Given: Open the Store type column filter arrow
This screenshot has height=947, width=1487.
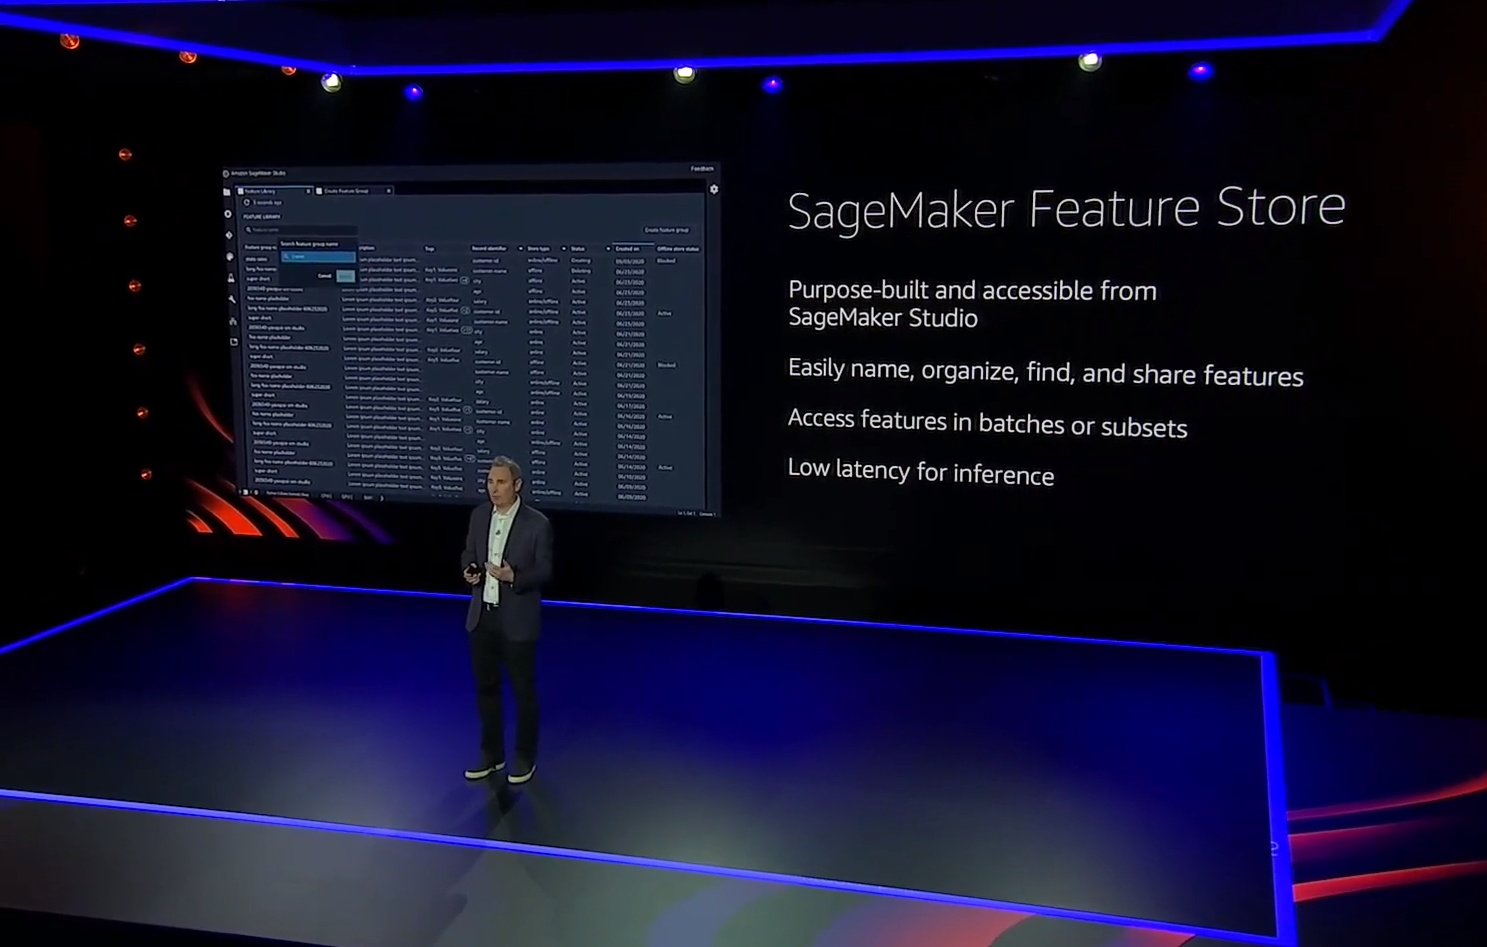Looking at the screenshot, I should coord(564,248).
